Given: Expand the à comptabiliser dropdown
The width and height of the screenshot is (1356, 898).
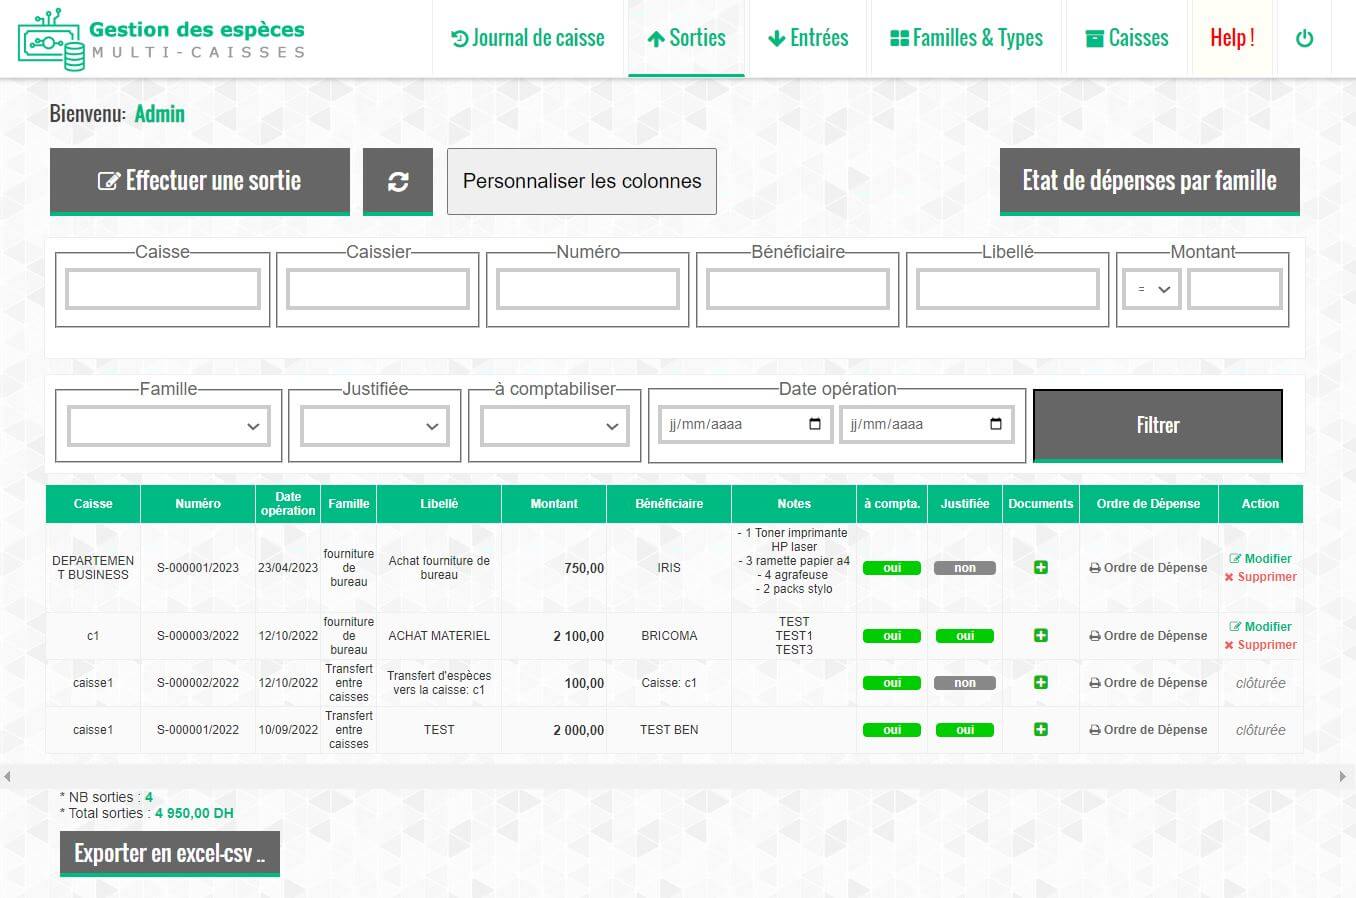Looking at the screenshot, I should pyautogui.click(x=553, y=426).
